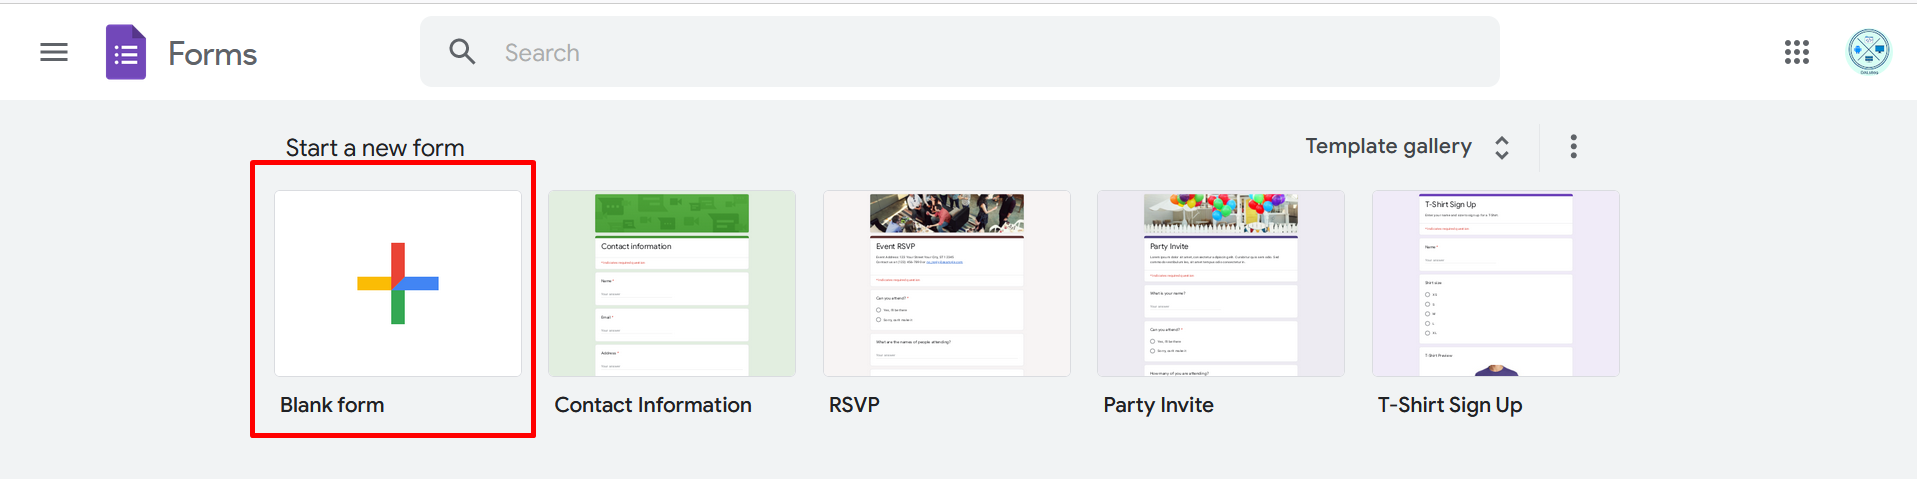
Task: Click the Blank form label
Action: point(332,405)
